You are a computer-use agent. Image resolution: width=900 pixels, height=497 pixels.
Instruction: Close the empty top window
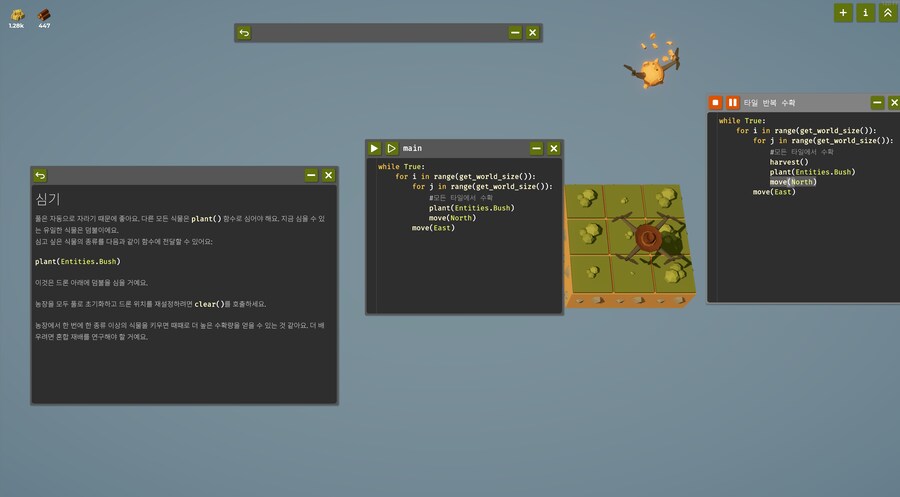pyautogui.click(x=532, y=33)
